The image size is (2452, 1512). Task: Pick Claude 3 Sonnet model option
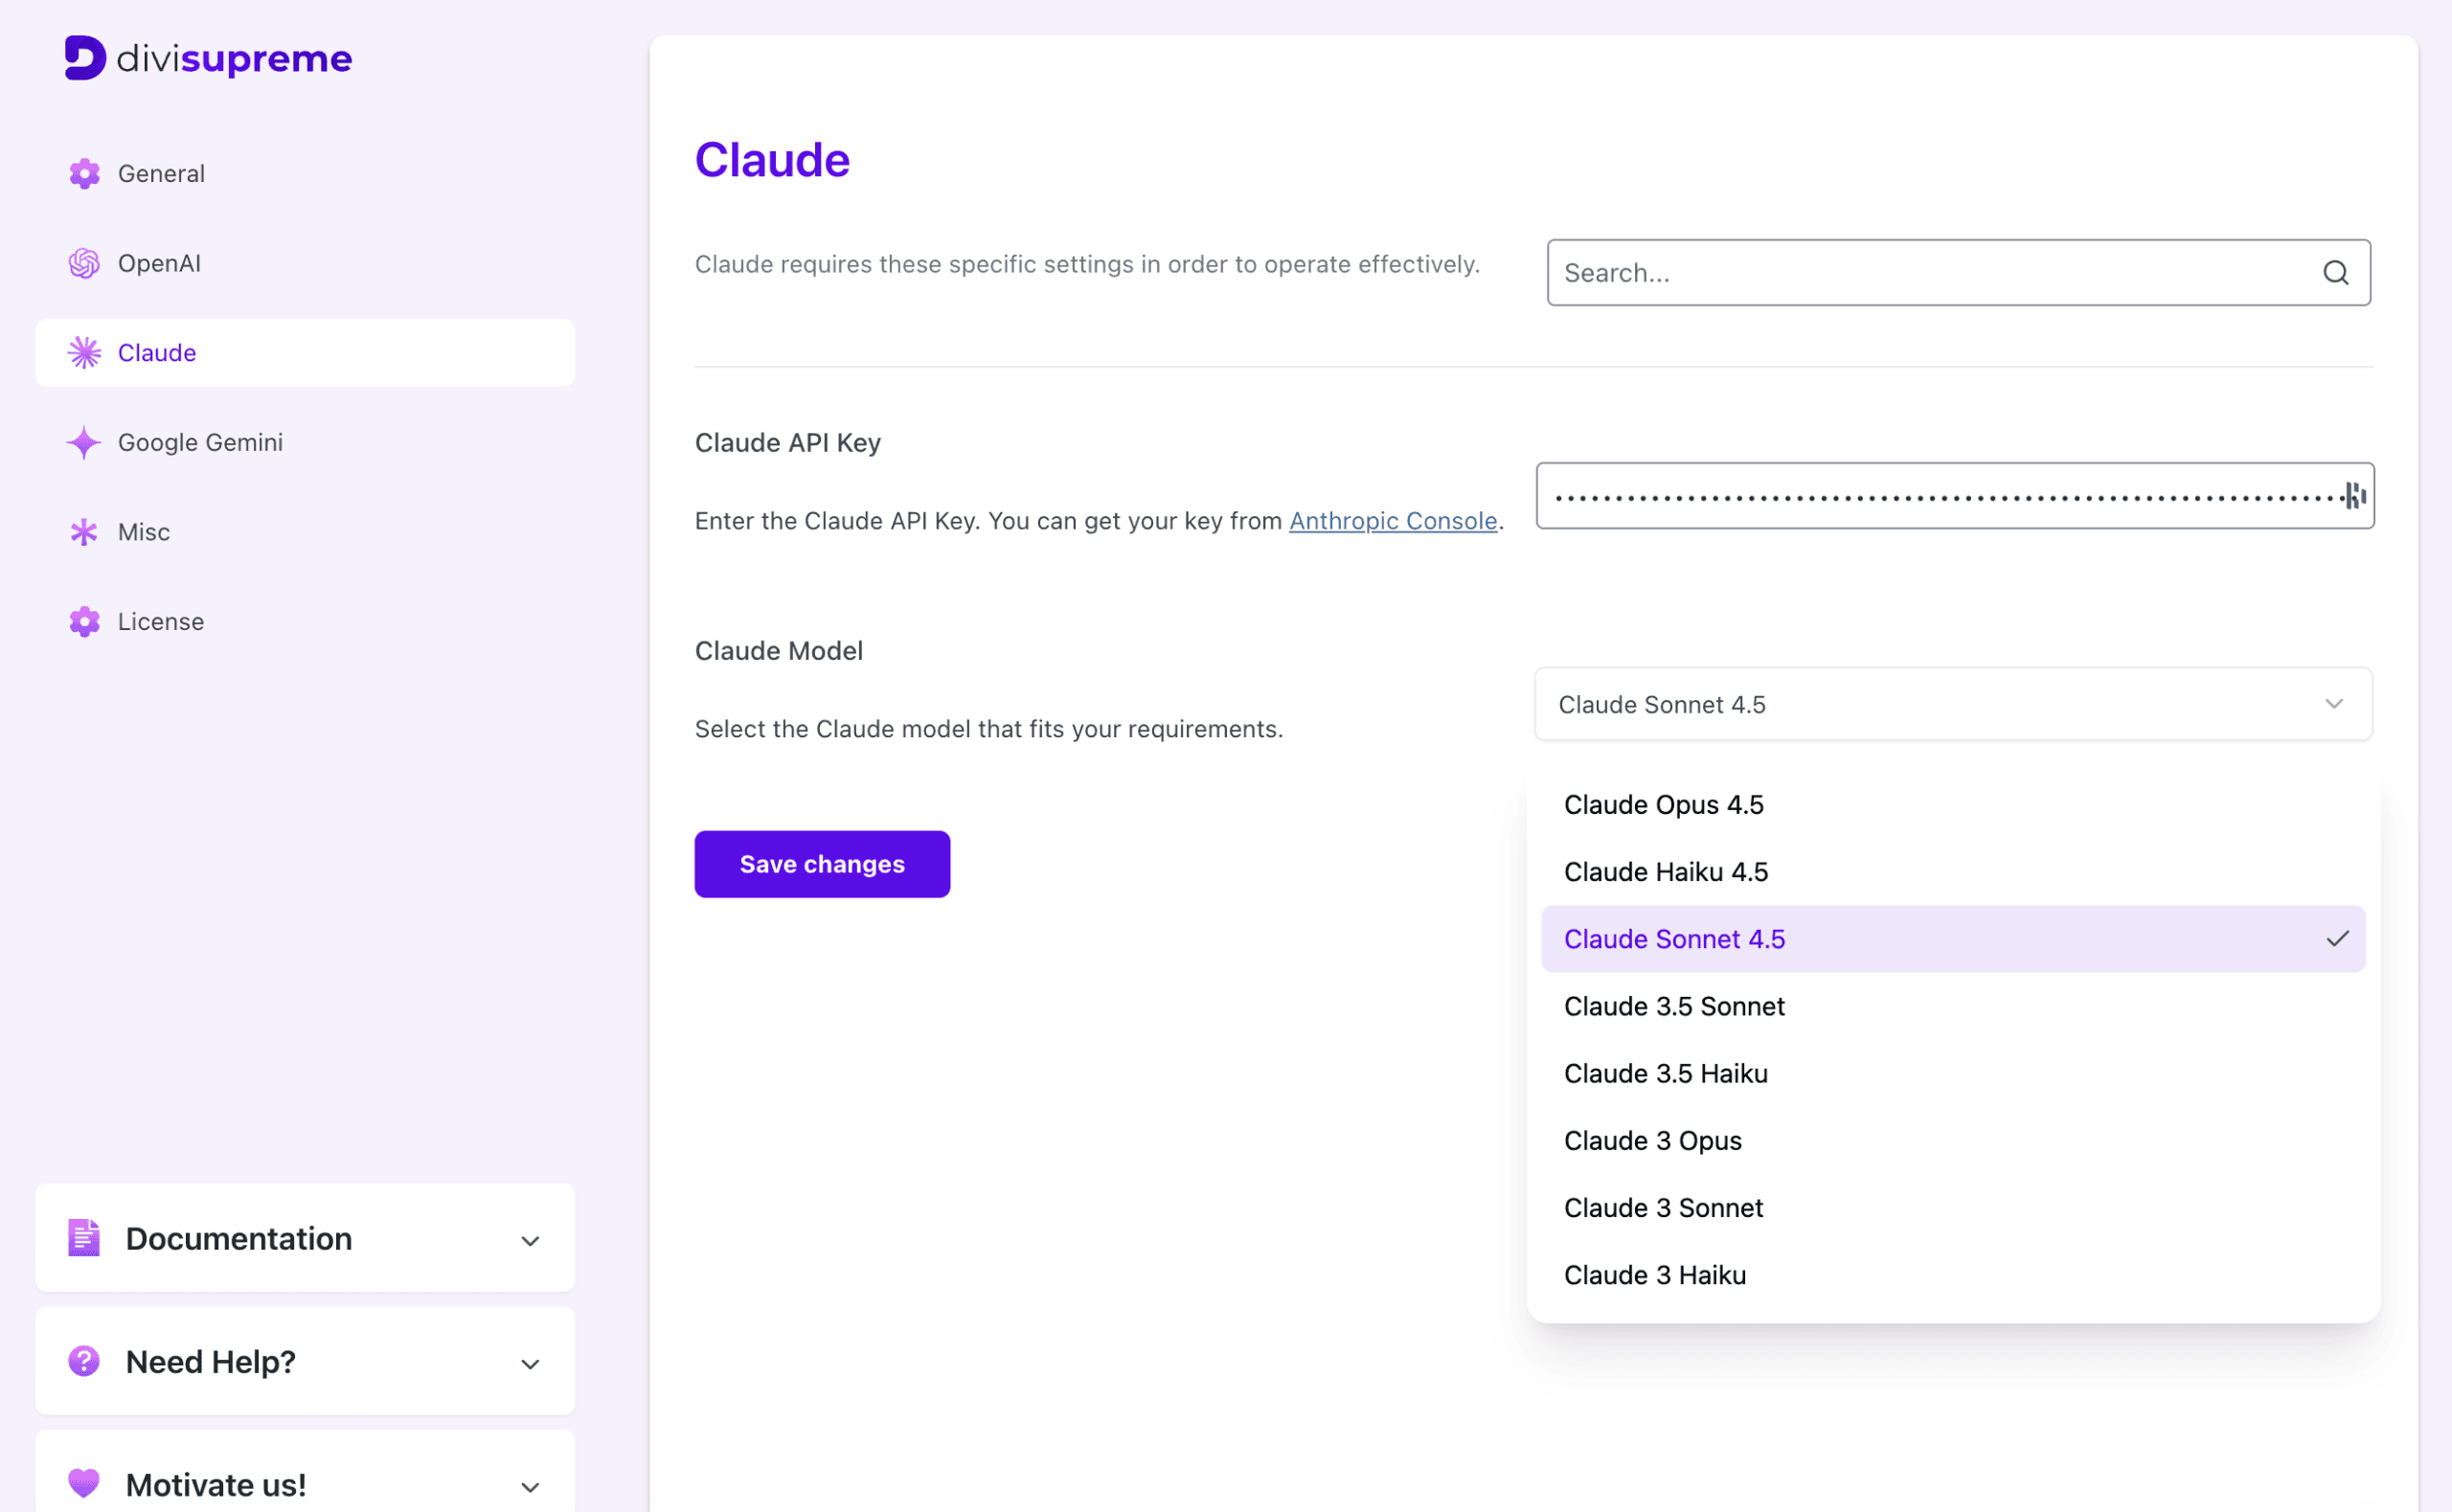(1663, 1208)
